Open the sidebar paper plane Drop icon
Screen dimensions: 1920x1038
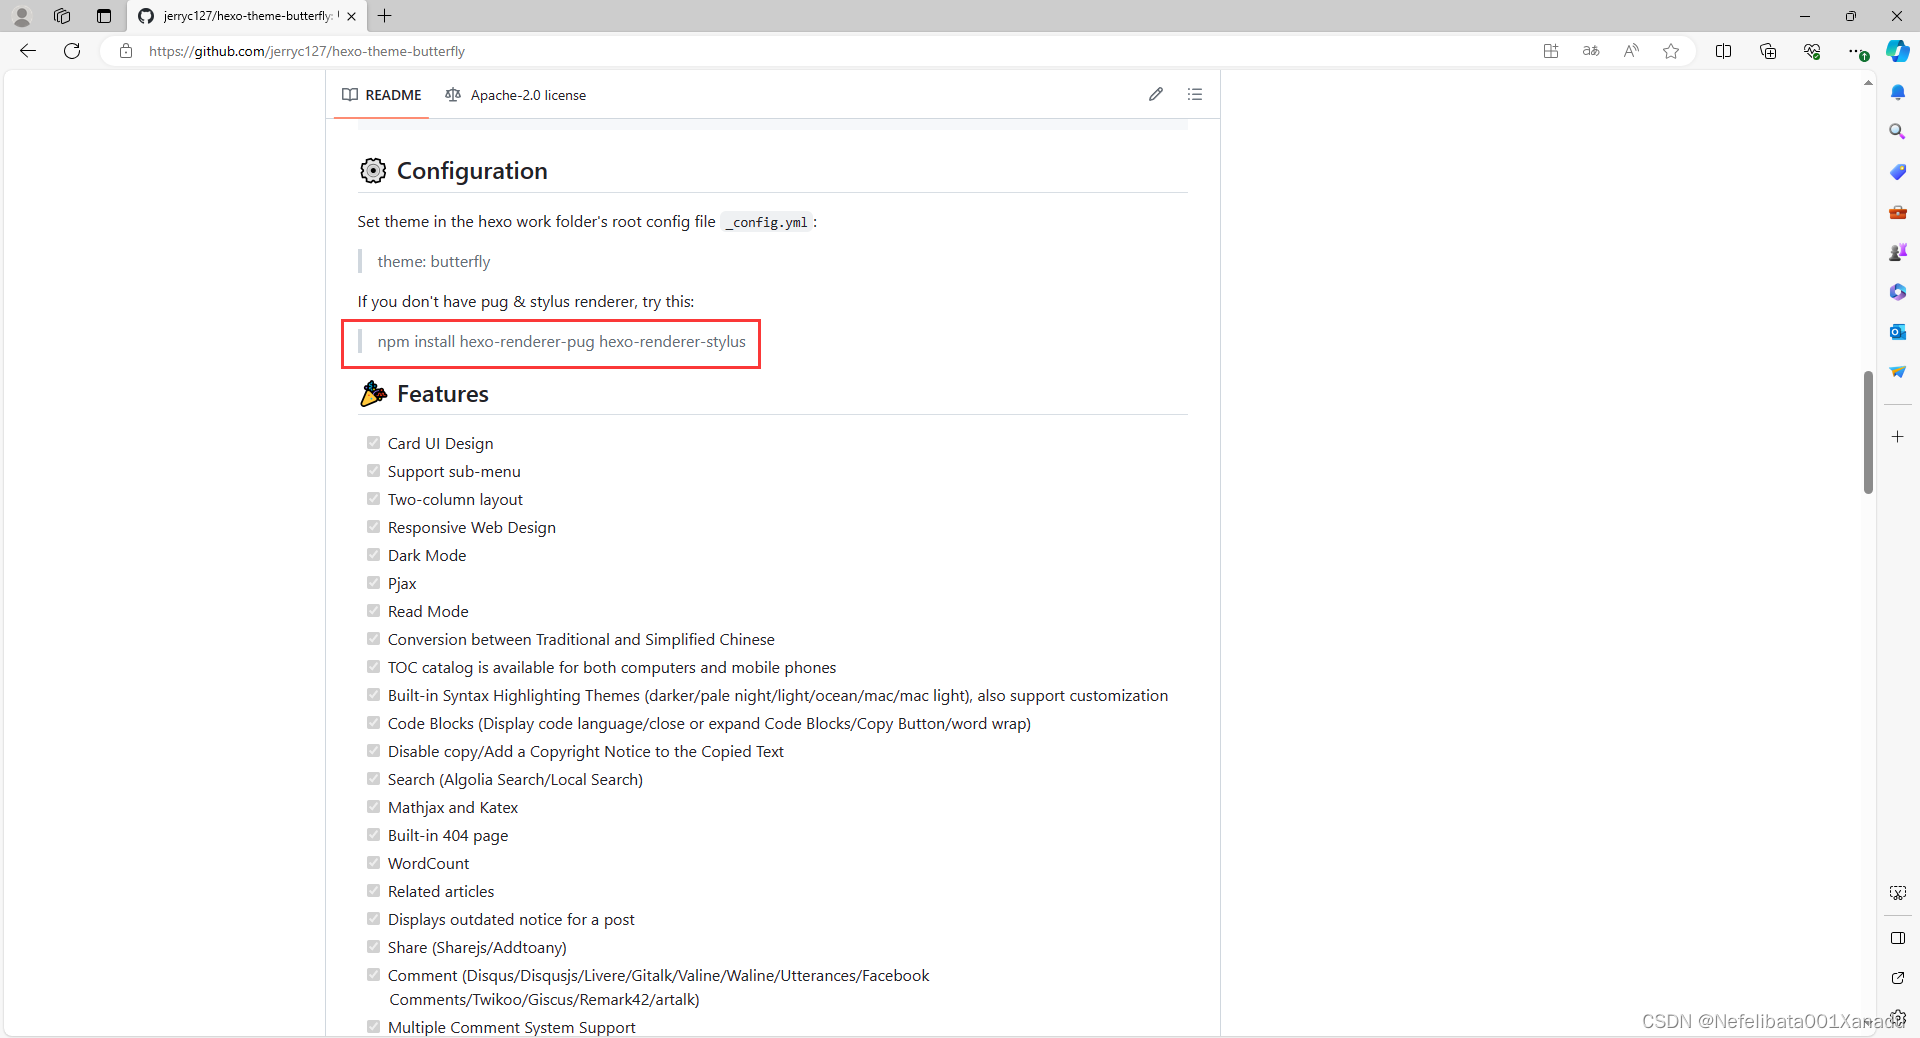click(1898, 372)
